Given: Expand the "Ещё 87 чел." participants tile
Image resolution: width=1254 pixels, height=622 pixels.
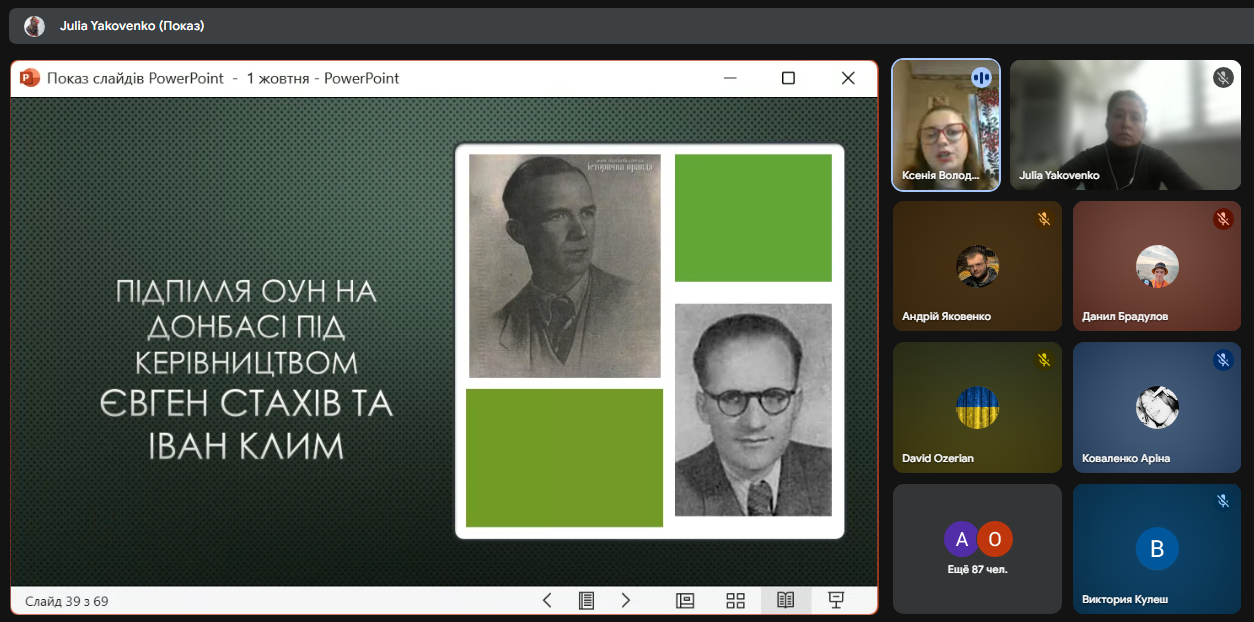Looking at the screenshot, I should pos(977,548).
